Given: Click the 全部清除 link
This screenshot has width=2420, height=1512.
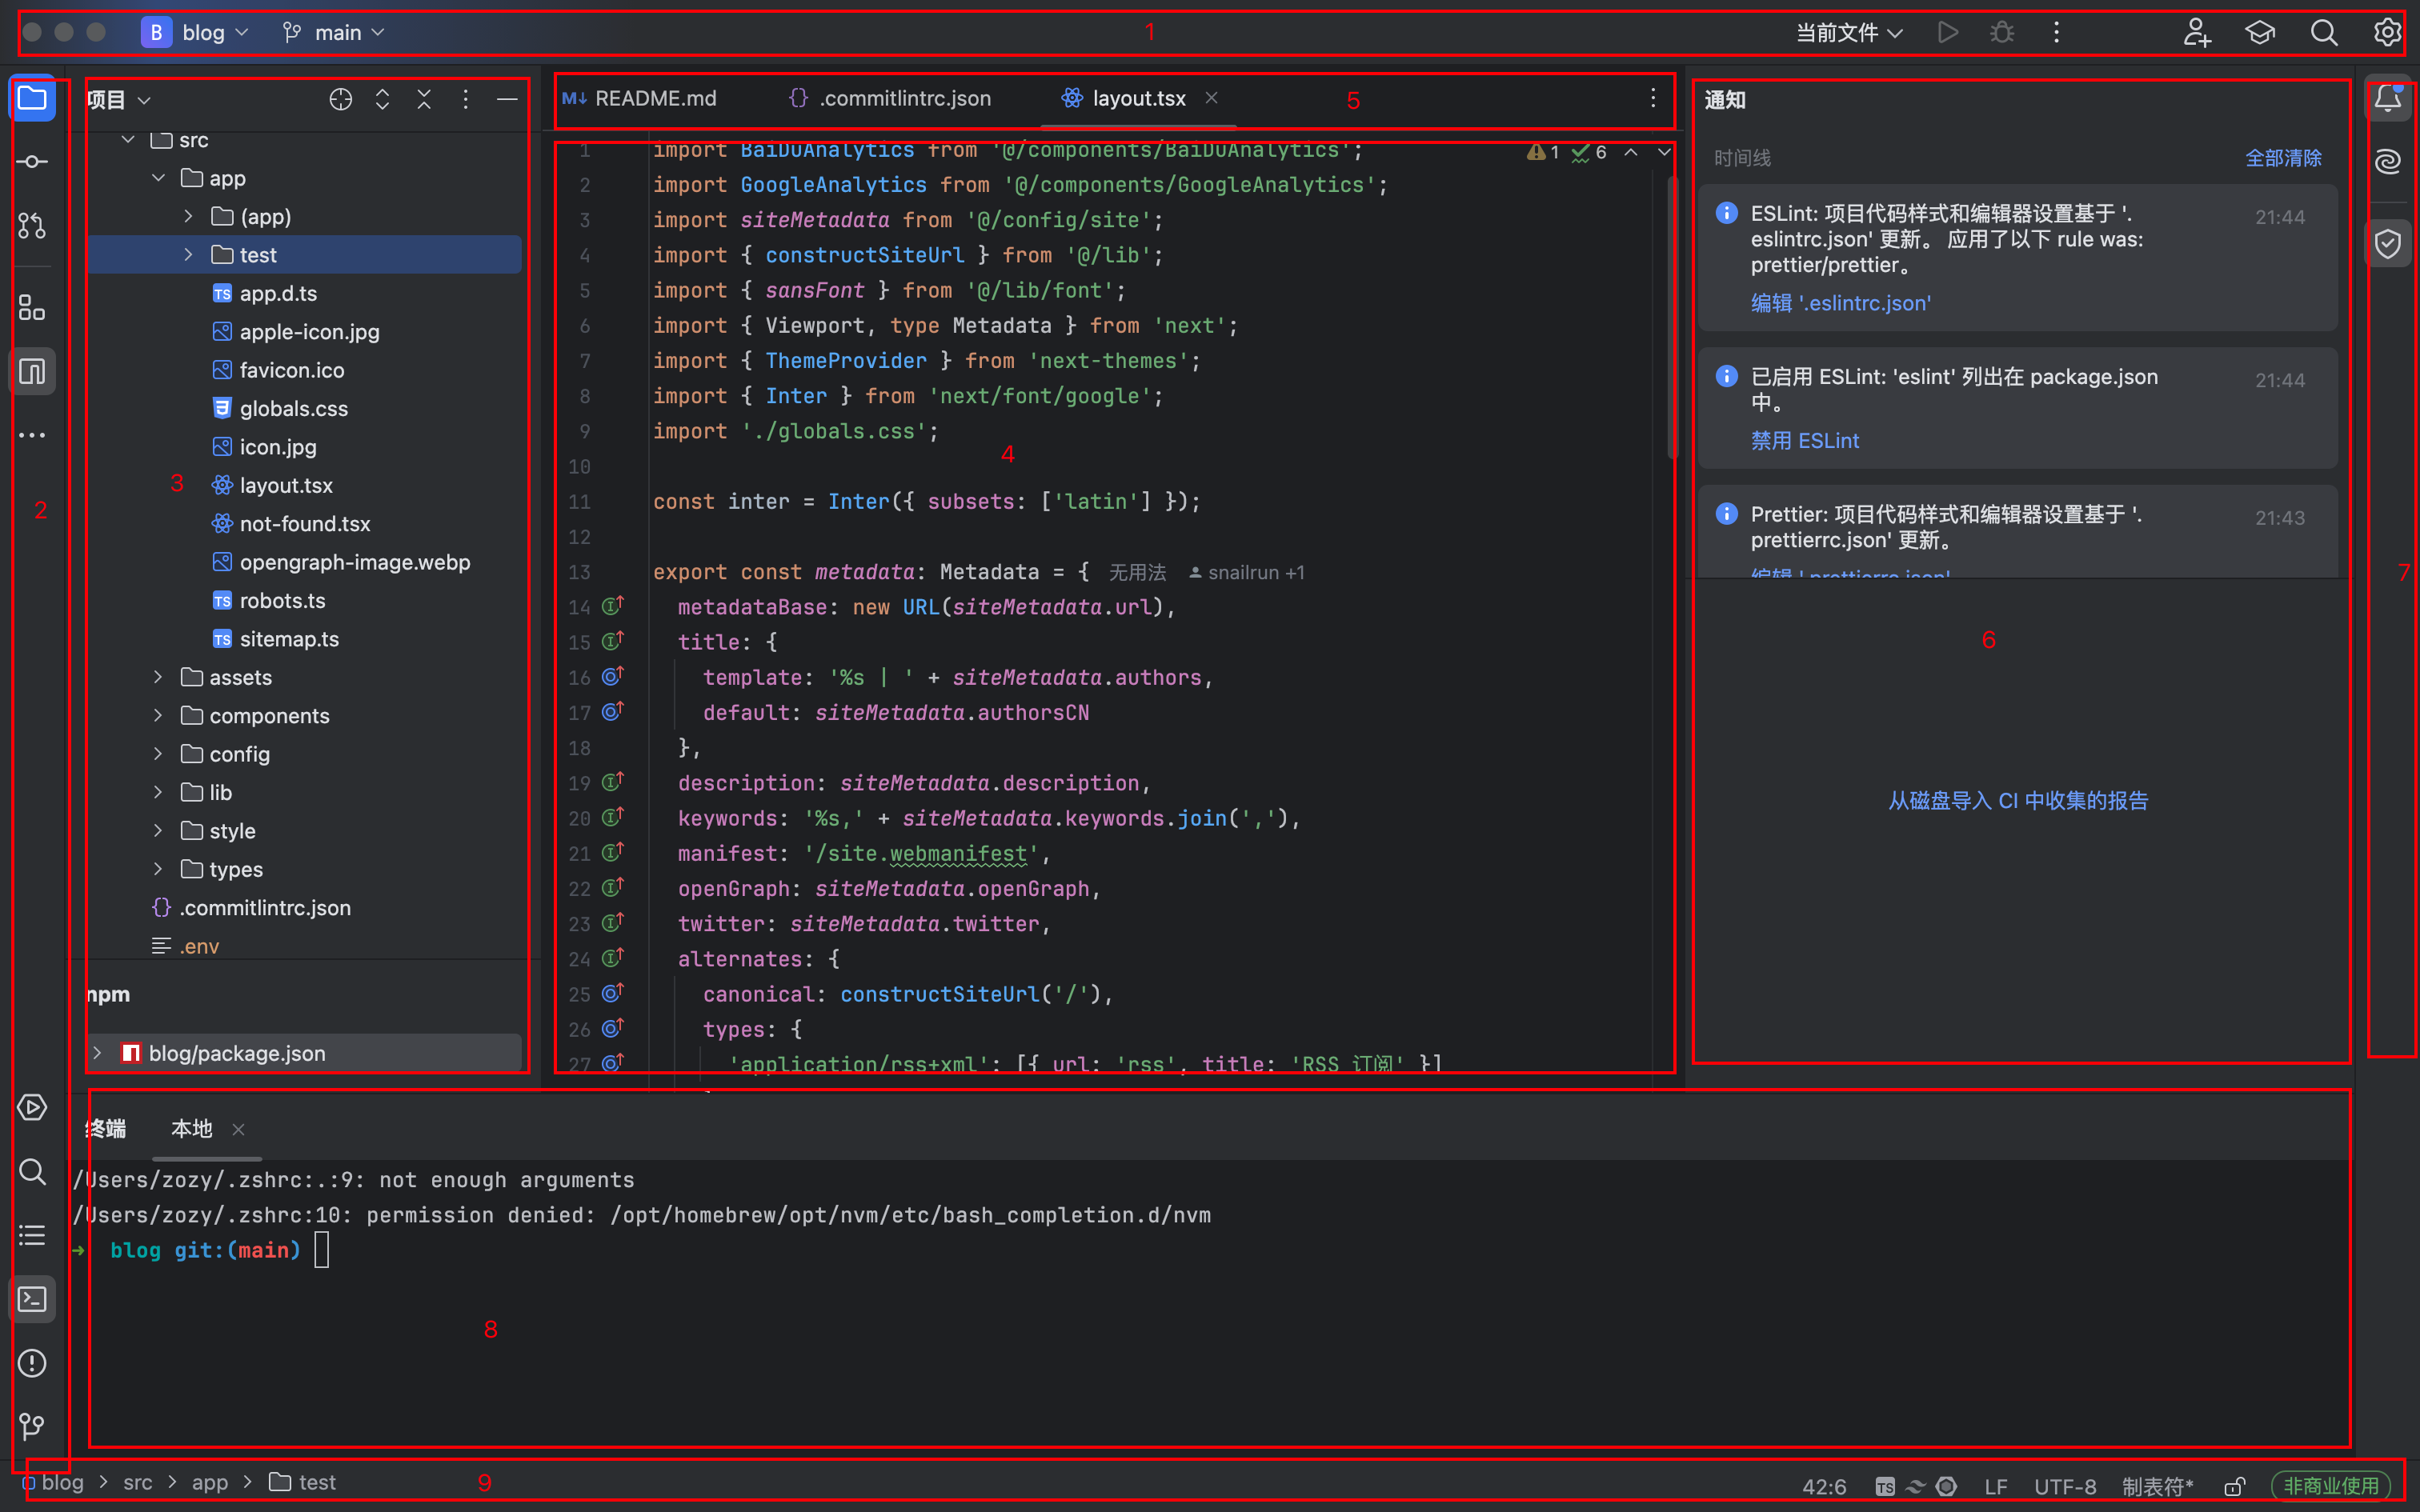Looking at the screenshot, I should pos(2283,158).
